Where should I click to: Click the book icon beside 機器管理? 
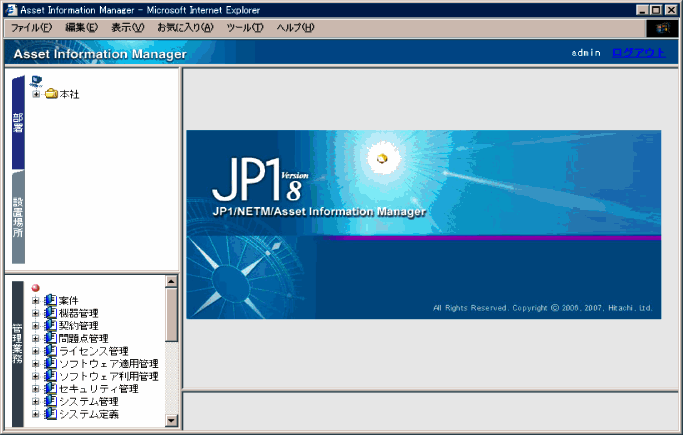point(51,313)
